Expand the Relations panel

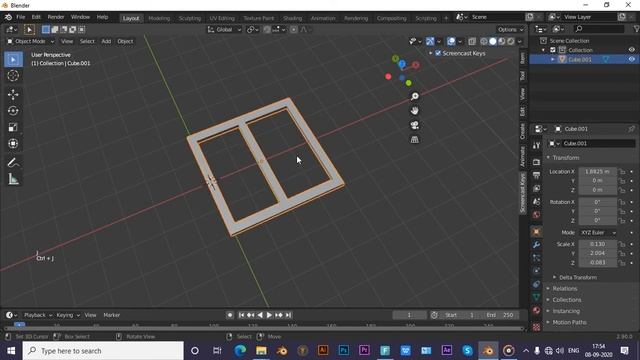coord(564,289)
